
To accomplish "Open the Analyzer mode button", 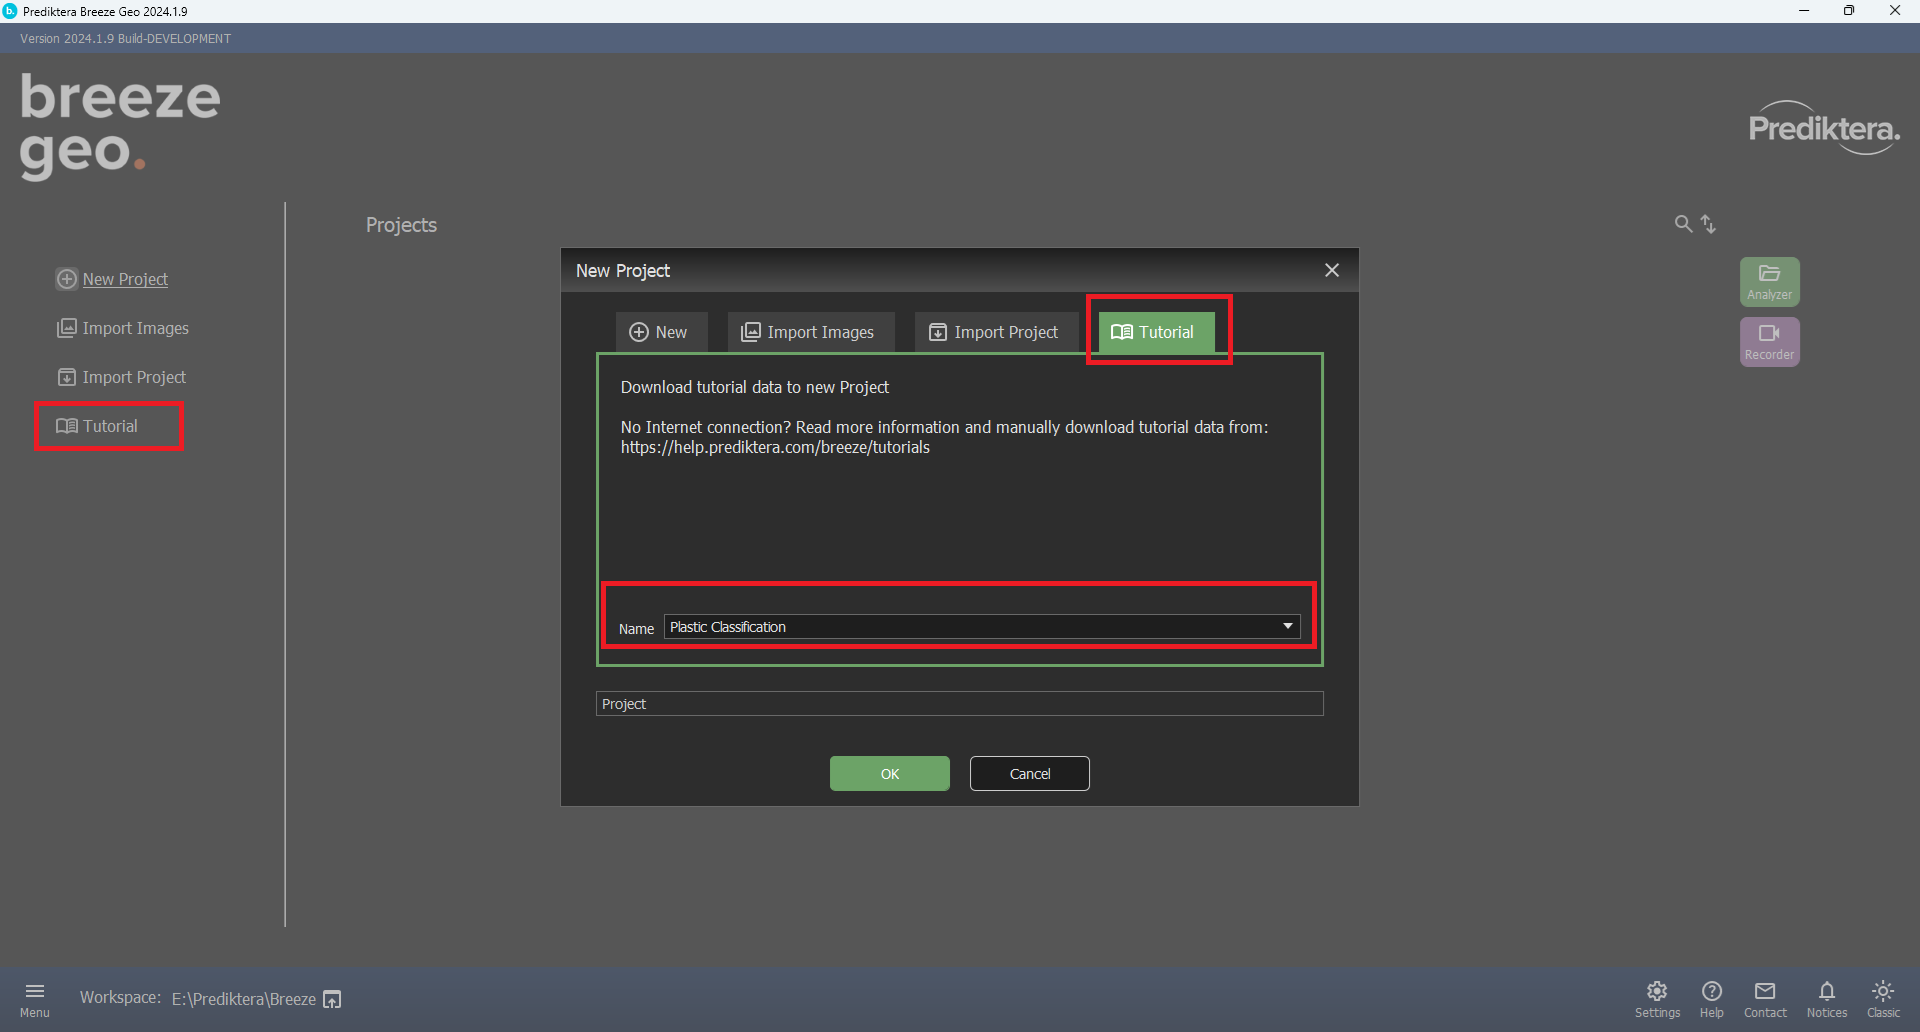I will [1769, 281].
